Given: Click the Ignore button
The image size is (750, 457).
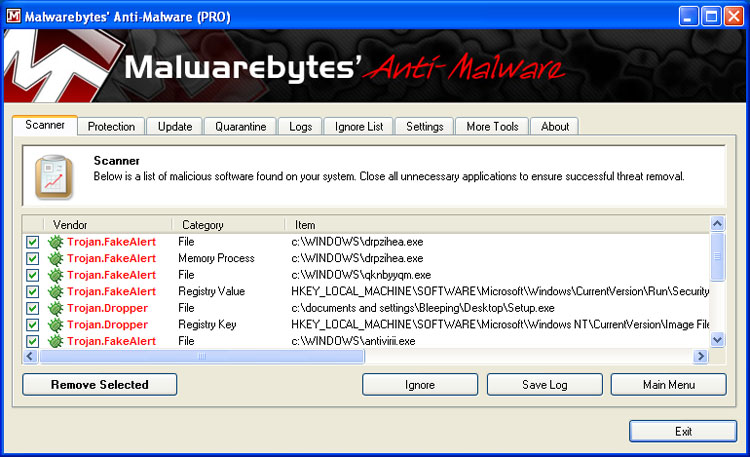Looking at the screenshot, I should (x=420, y=385).
